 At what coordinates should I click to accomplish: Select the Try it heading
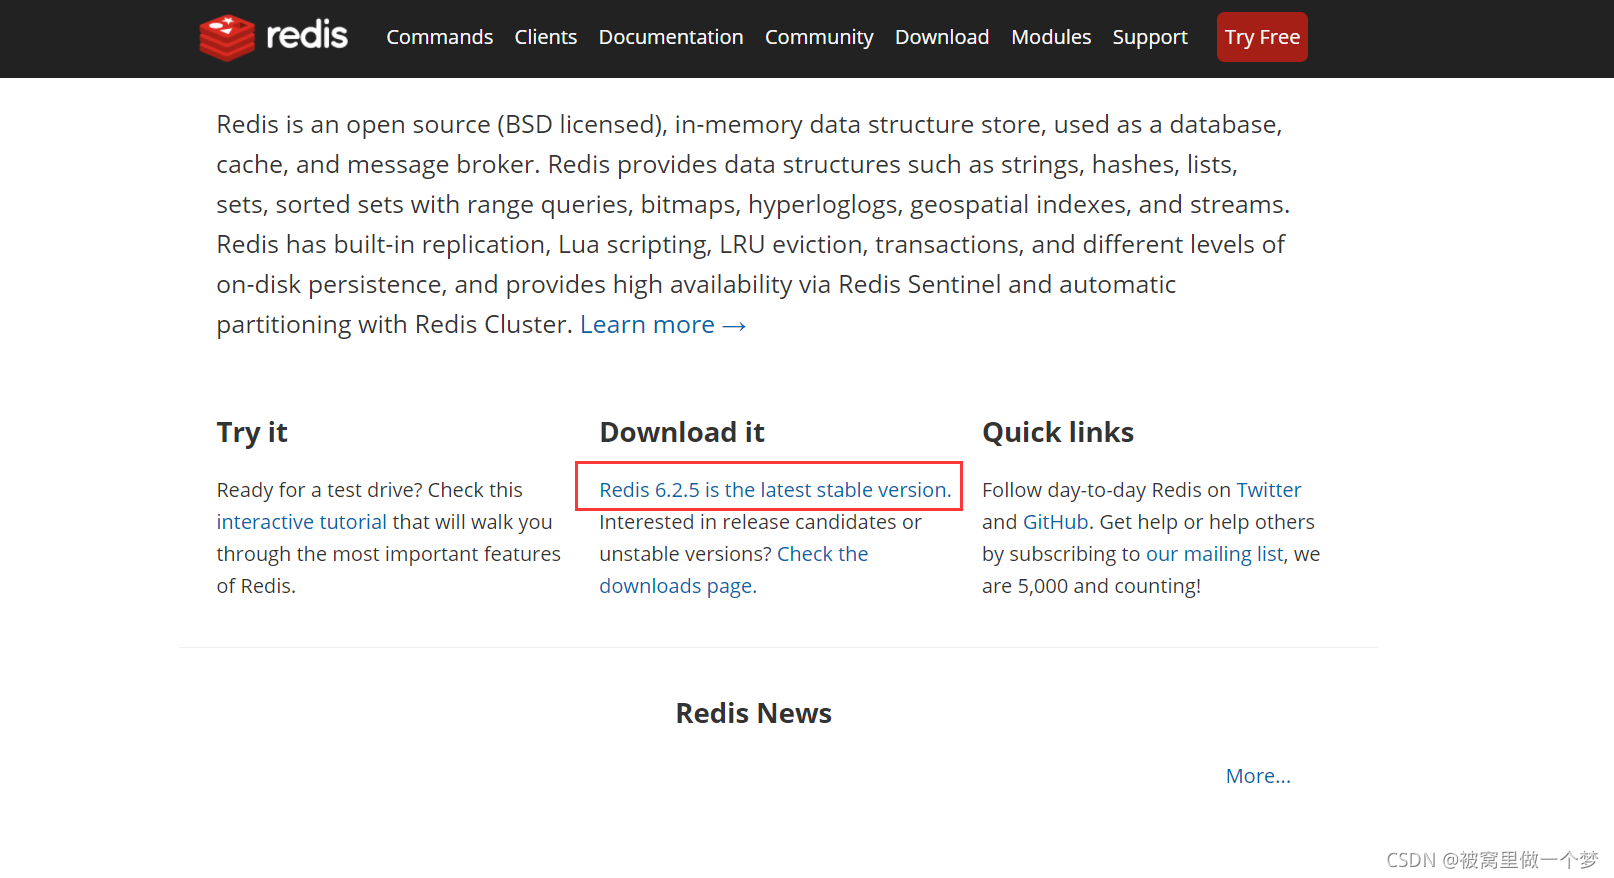point(252,432)
